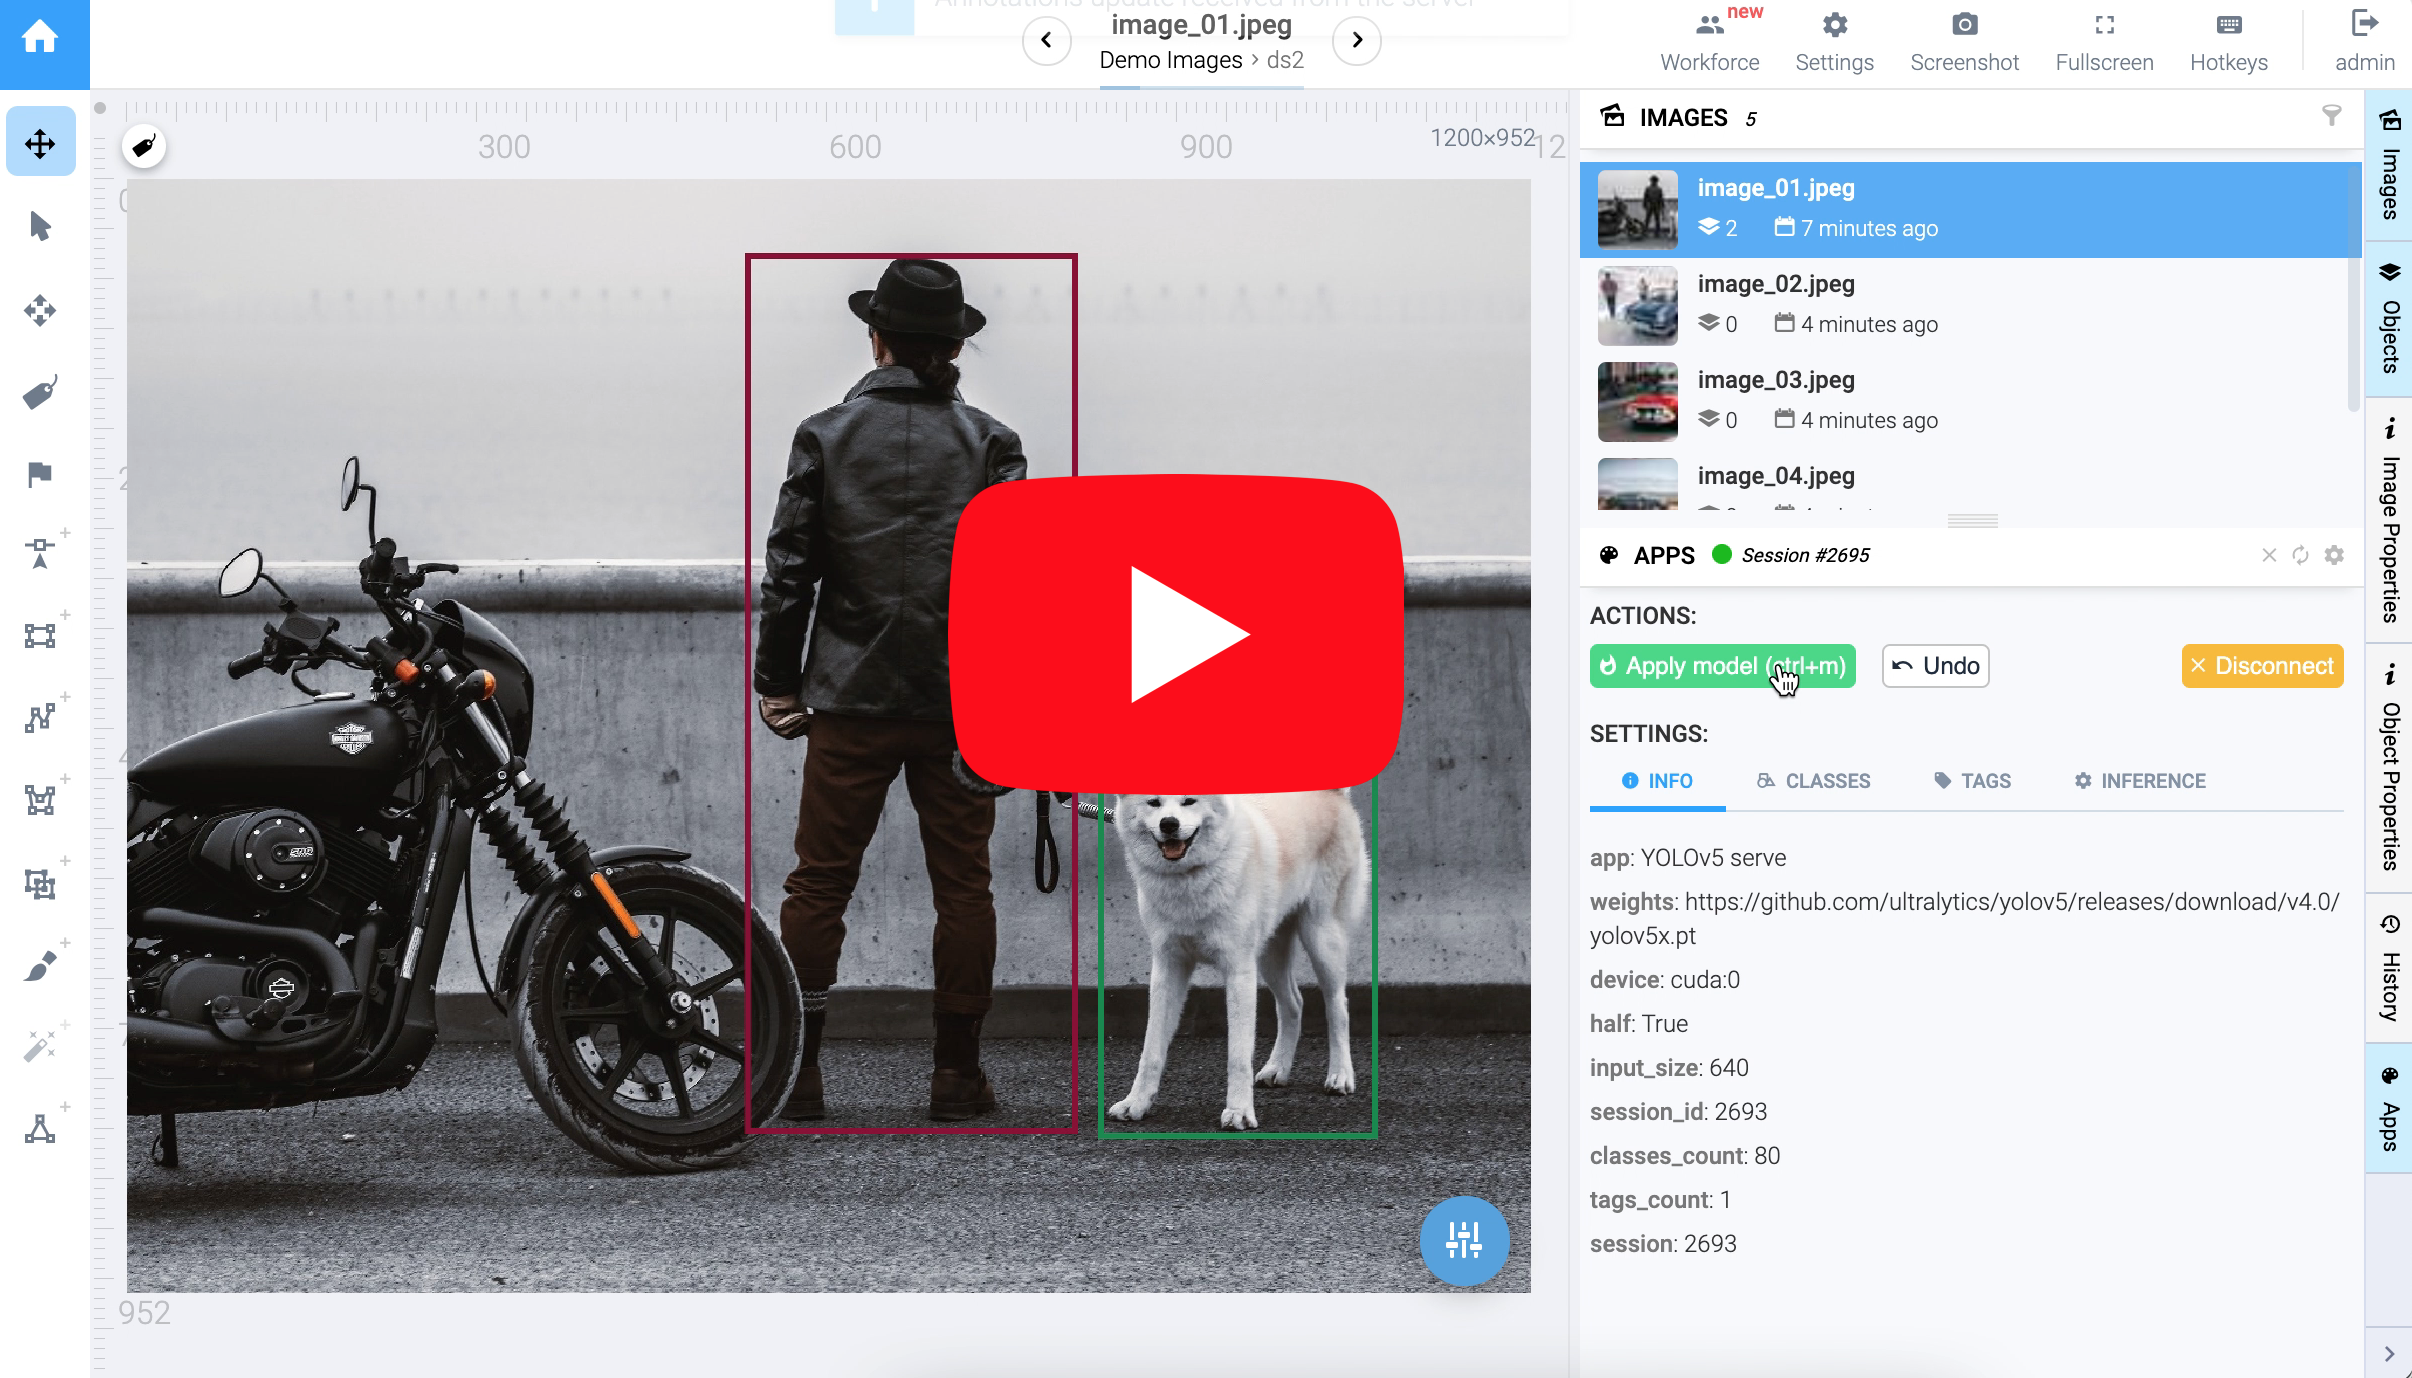2412x1378 pixels.
Task: Switch to CLASSES settings tab
Action: click(x=1813, y=781)
